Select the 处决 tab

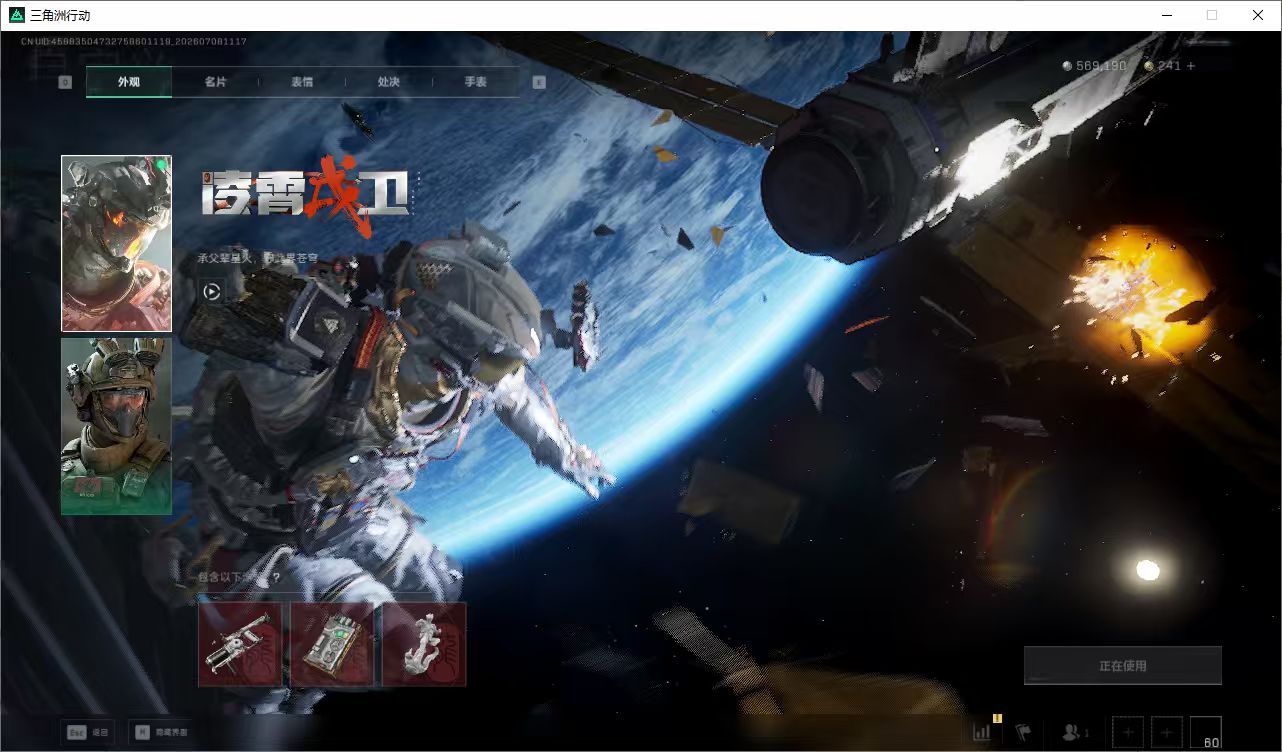pos(389,82)
